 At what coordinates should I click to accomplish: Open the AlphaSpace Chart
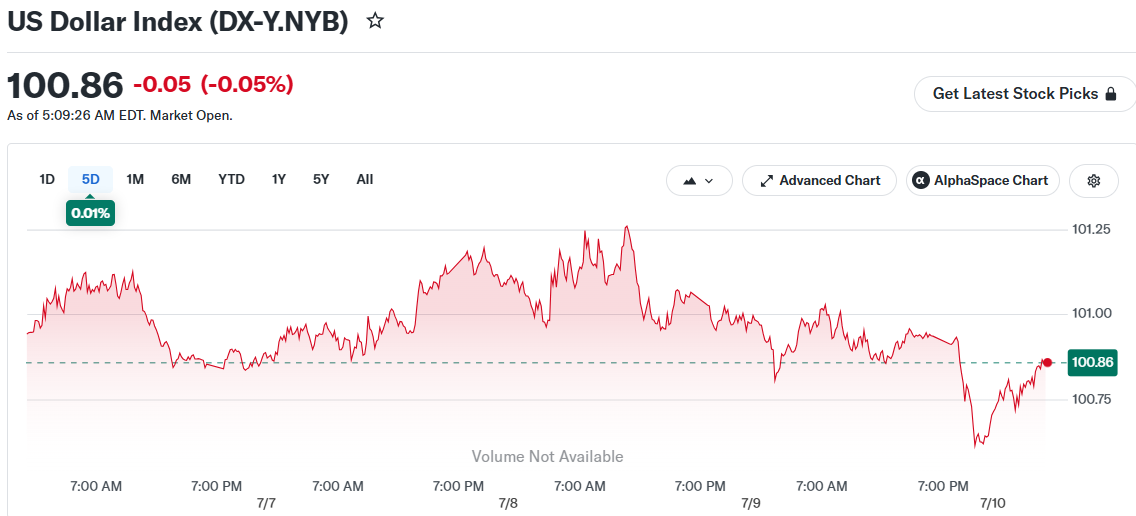983,180
